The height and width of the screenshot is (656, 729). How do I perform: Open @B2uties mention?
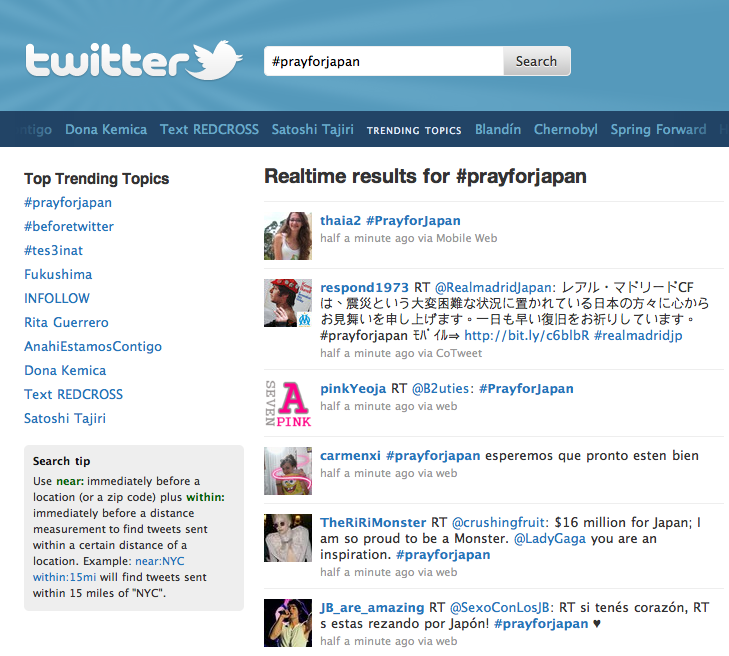point(440,389)
